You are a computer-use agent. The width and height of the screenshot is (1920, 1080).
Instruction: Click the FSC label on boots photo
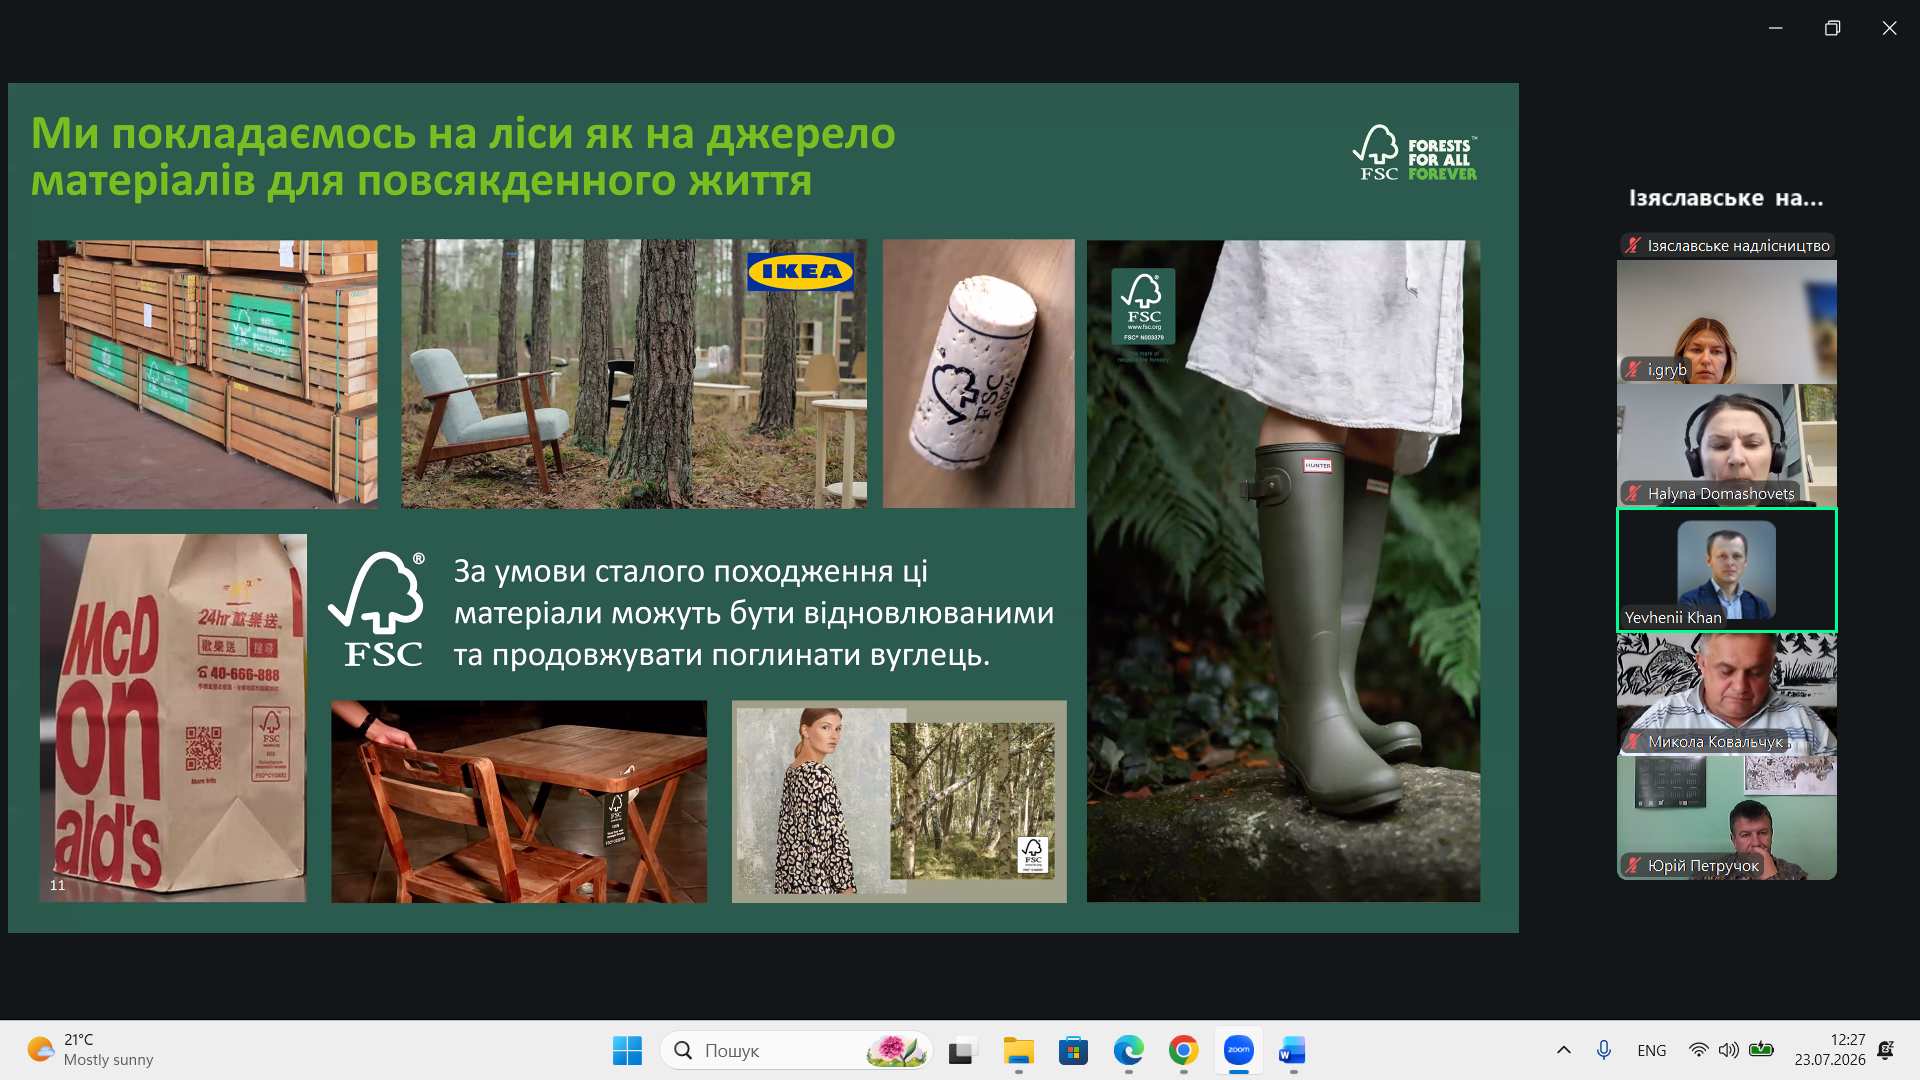point(1143,306)
